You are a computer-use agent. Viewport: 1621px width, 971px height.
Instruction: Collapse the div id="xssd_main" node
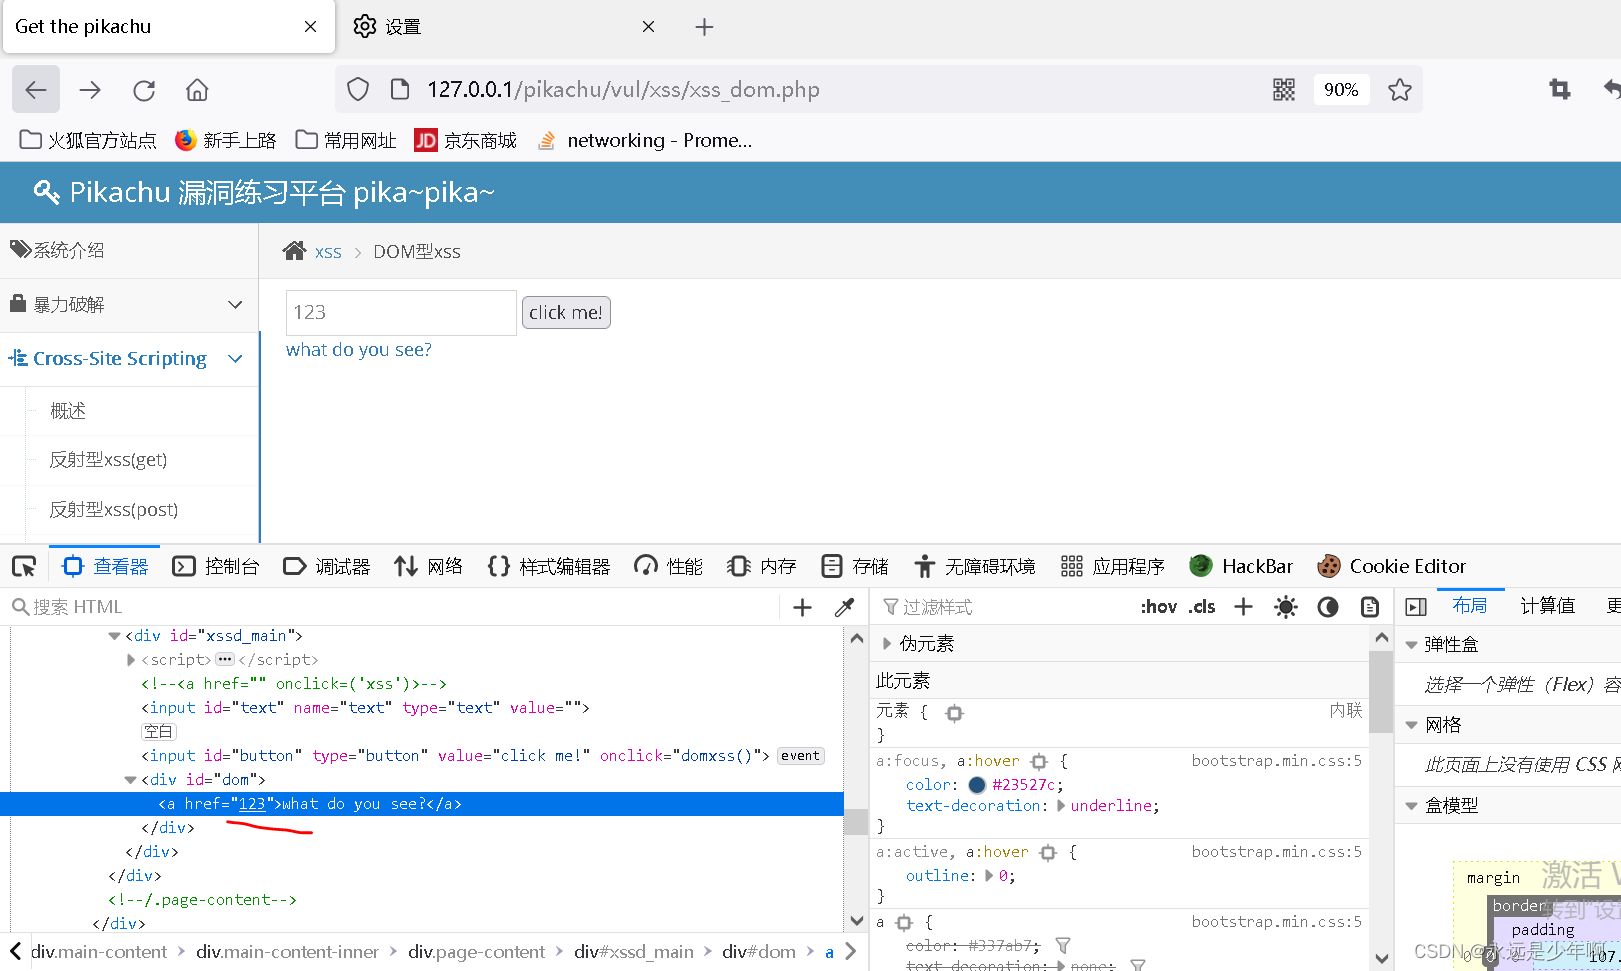[114, 636]
